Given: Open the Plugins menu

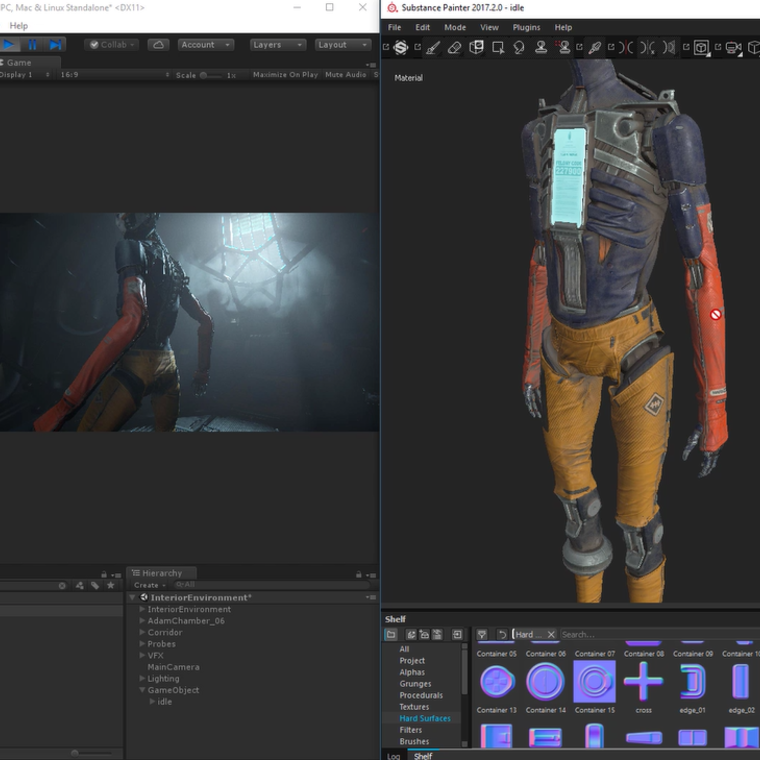Looking at the screenshot, I should click(526, 27).
